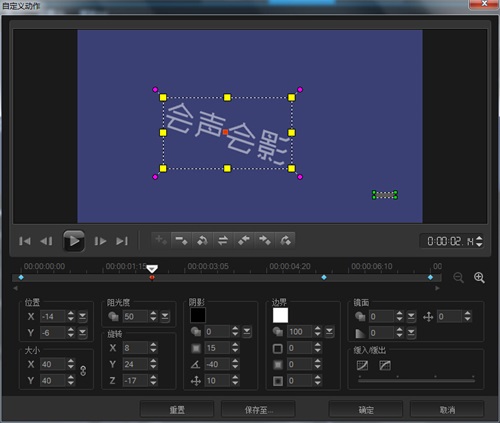Click the Reset button

(177, 410)
